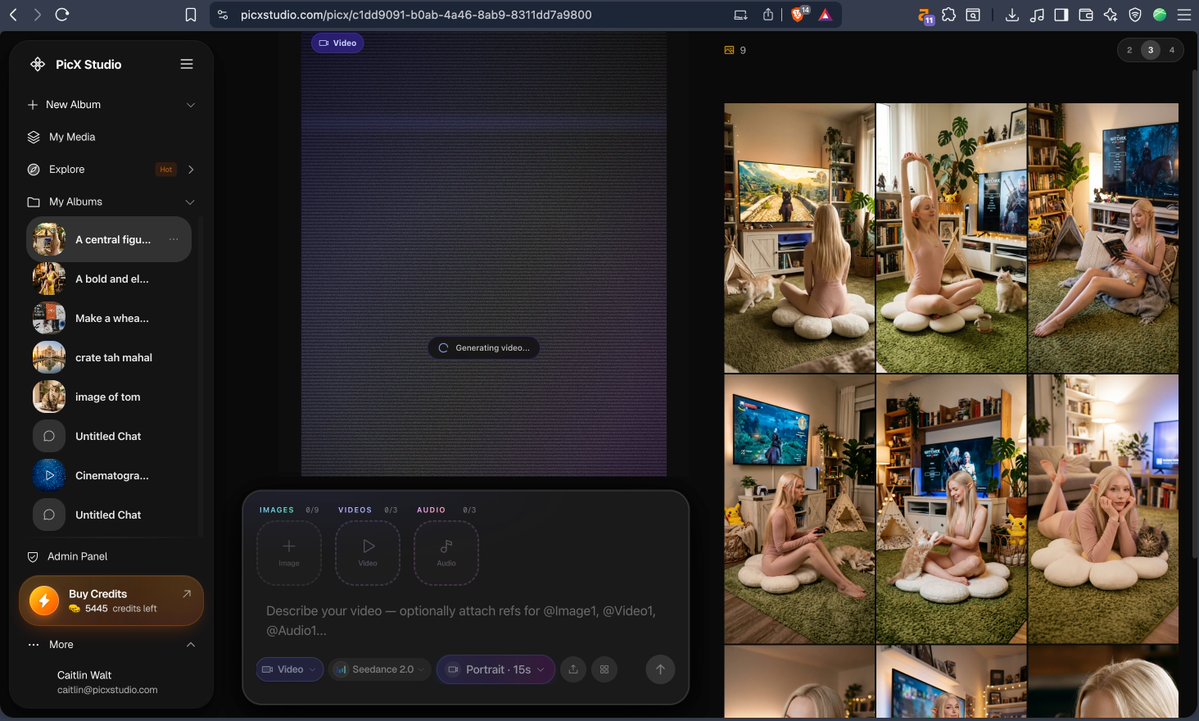Click the chat bubble icon of the last Untitled Chat
Image resolution: width=1199 pixels, height=721 pixels.
(x=49, y=515)
